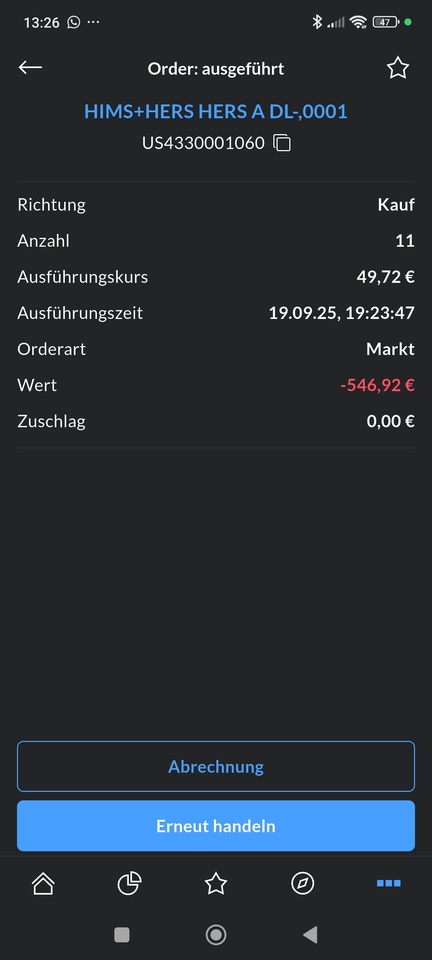Tap Erneut handeln button

click(x=216, y=826)
